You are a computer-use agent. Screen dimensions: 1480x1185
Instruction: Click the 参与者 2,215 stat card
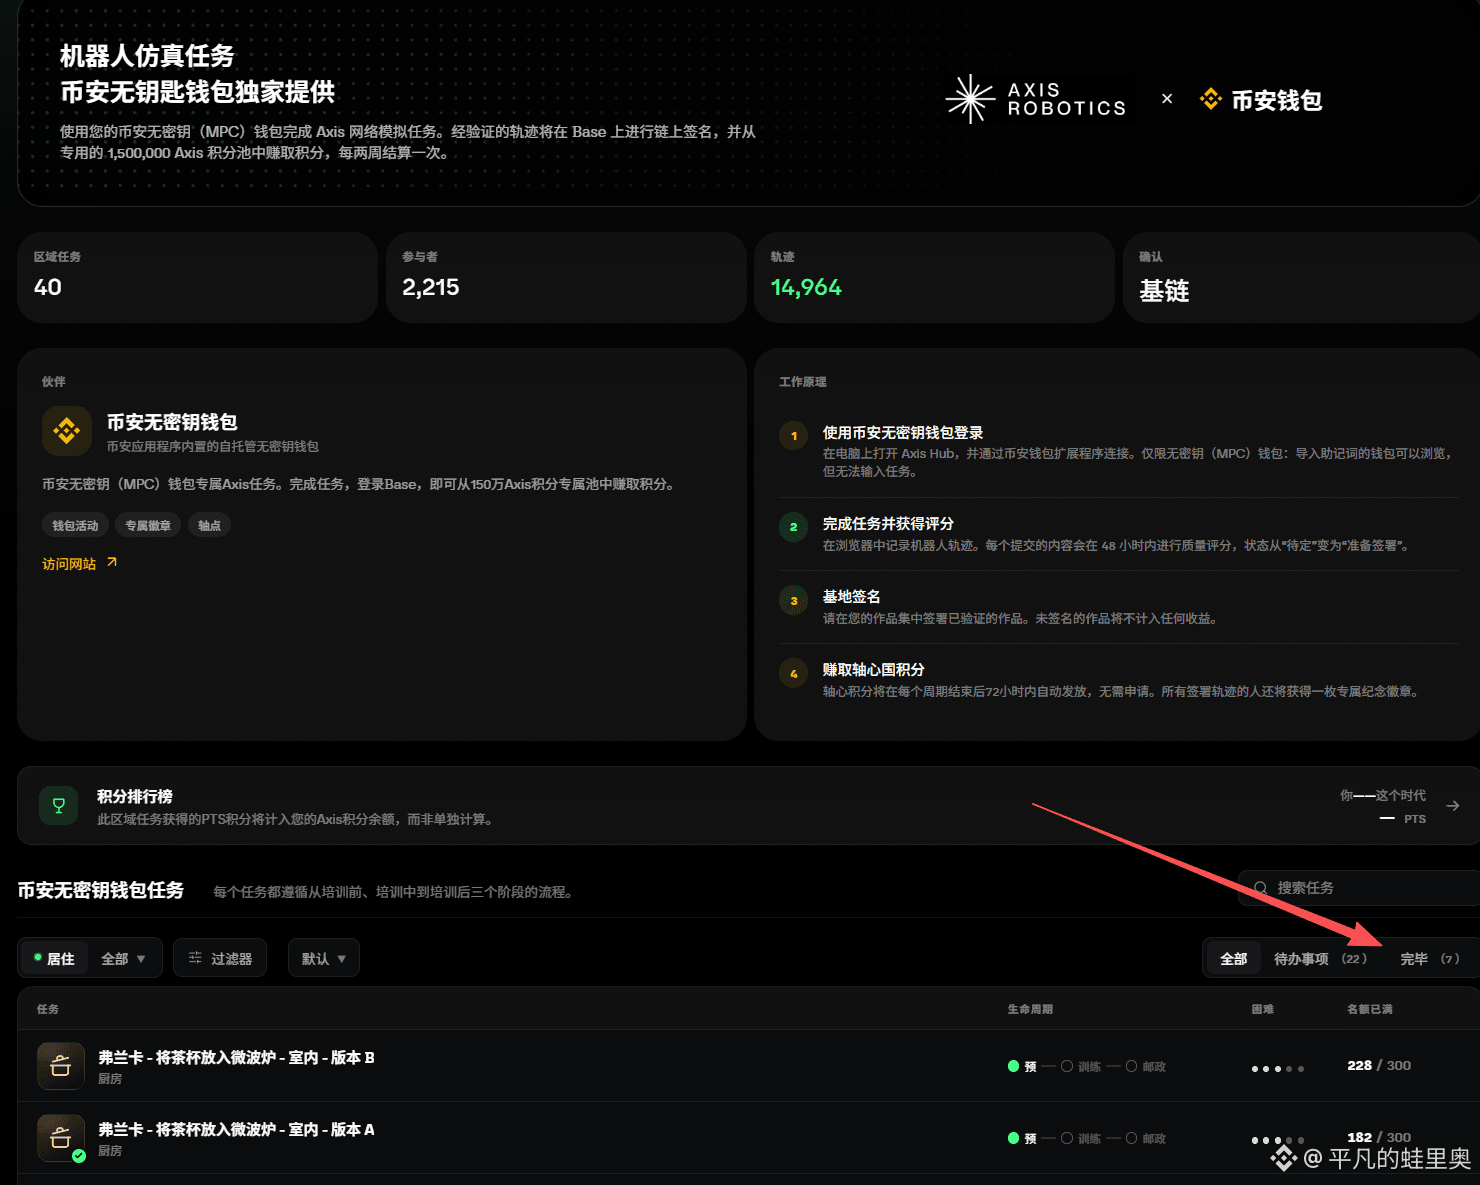(x=566, y=277)
